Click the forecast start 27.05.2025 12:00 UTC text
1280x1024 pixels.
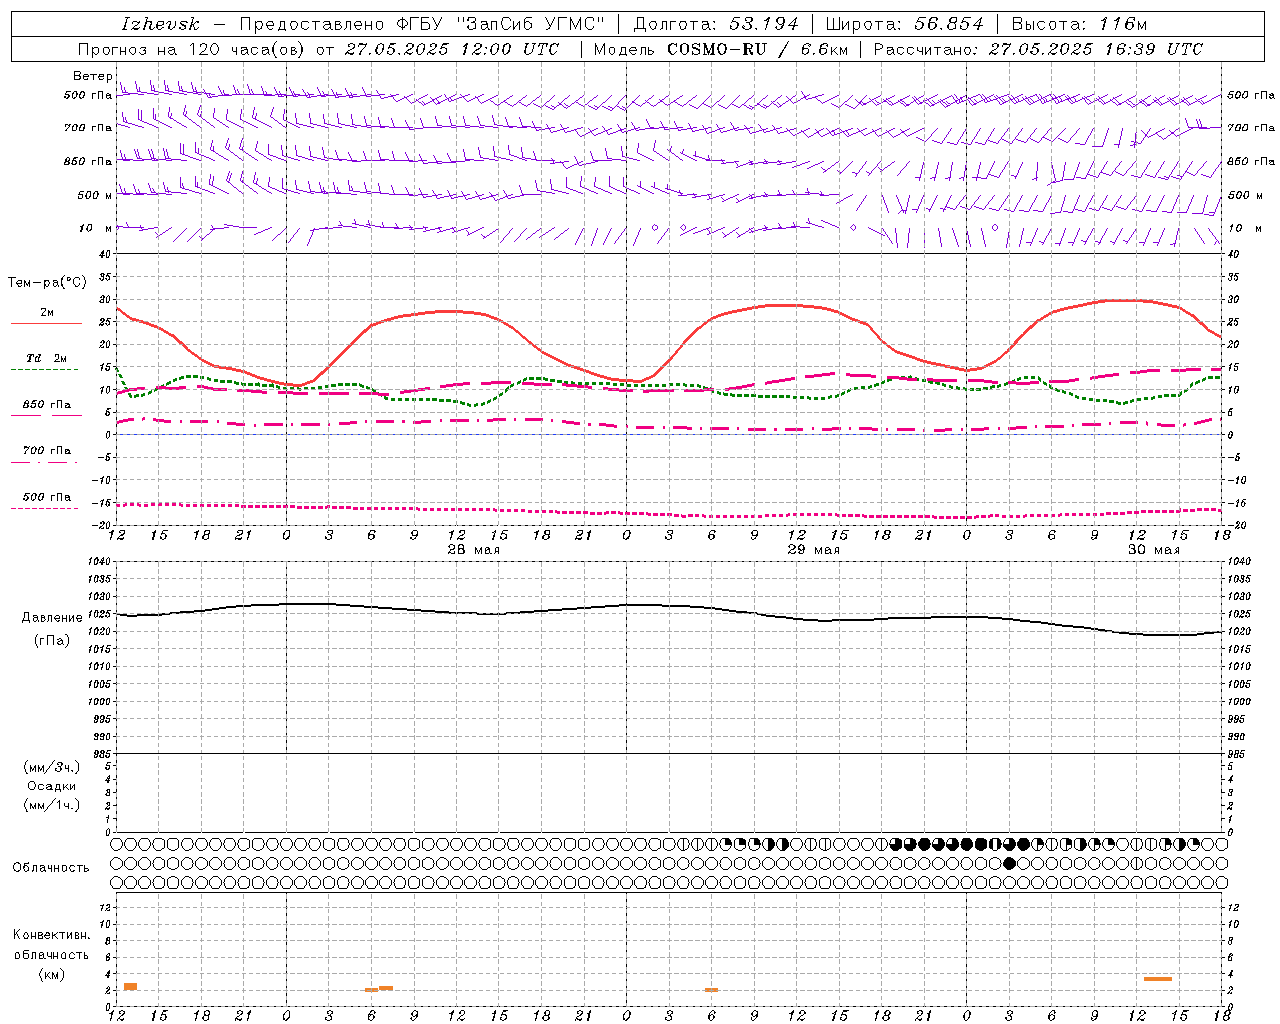[452, 49]
